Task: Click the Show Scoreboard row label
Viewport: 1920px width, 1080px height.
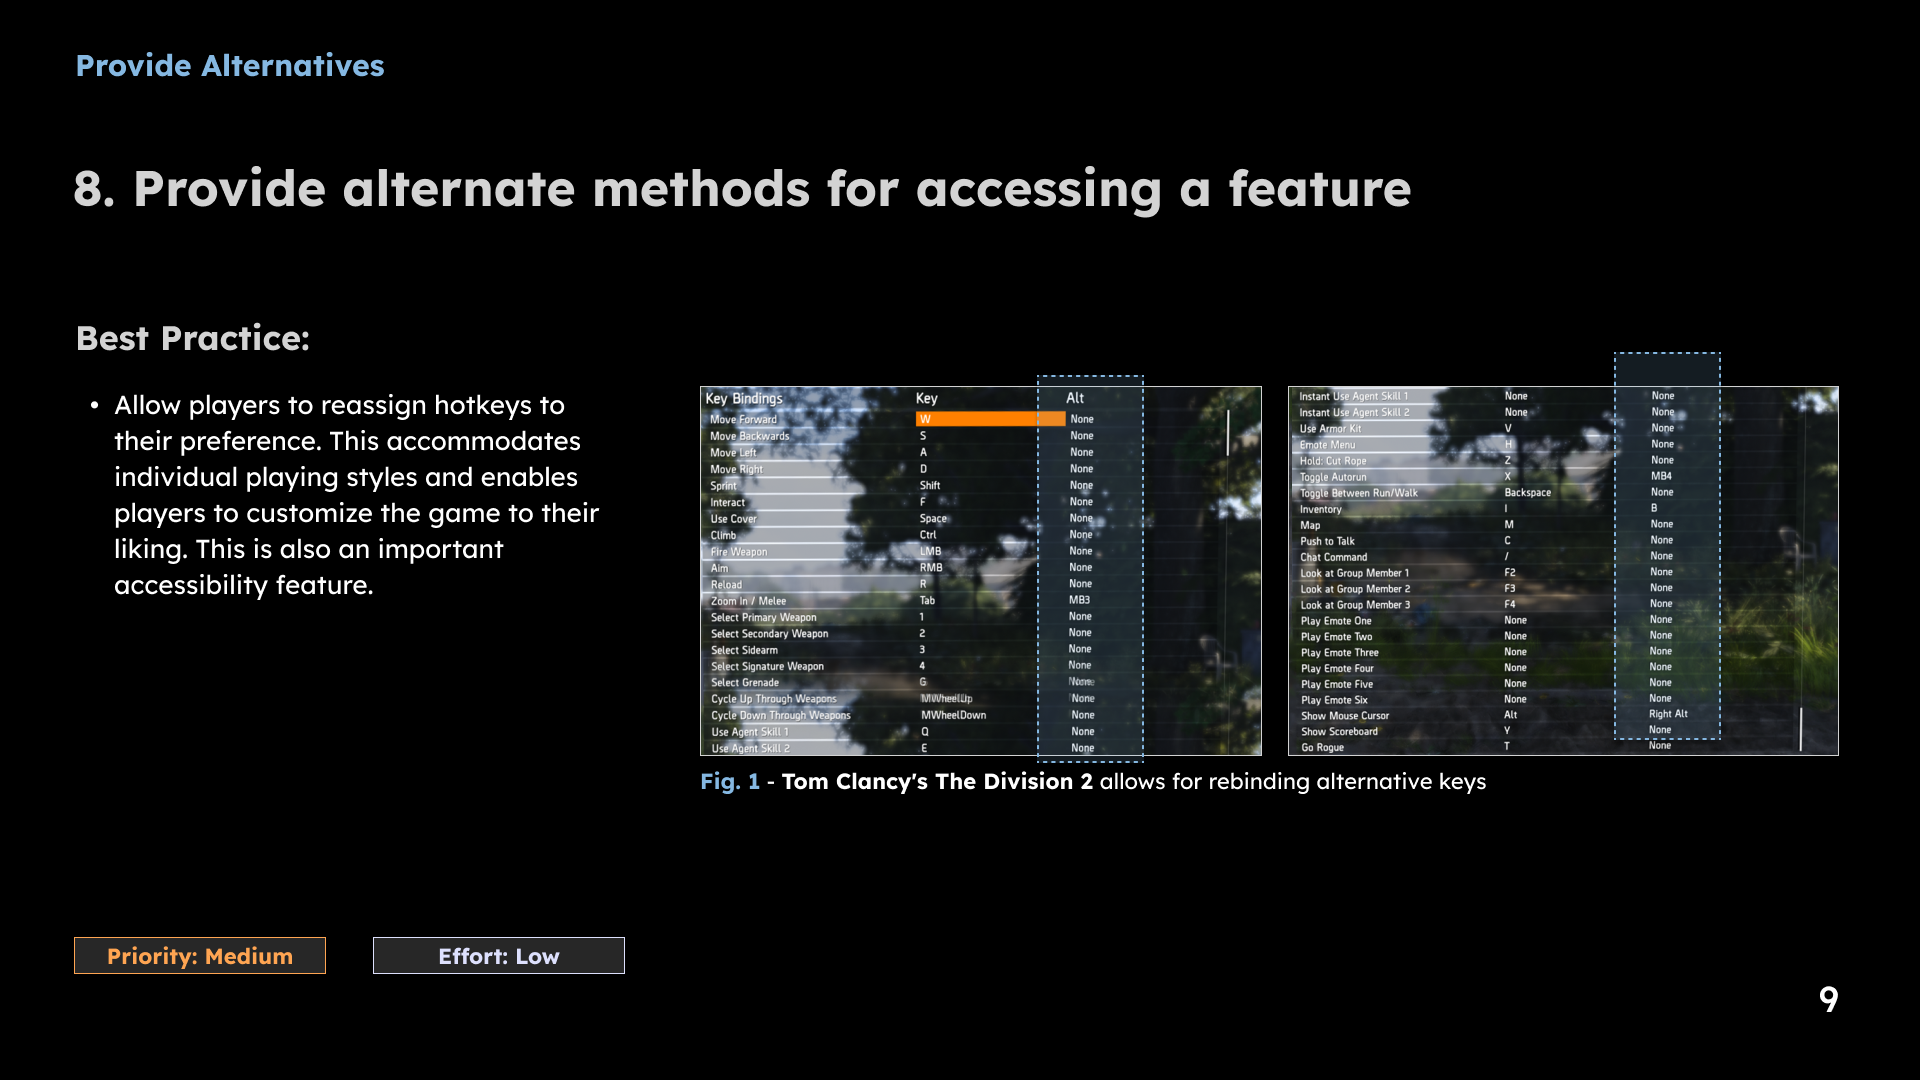Action: click(x=1339, y=732)
